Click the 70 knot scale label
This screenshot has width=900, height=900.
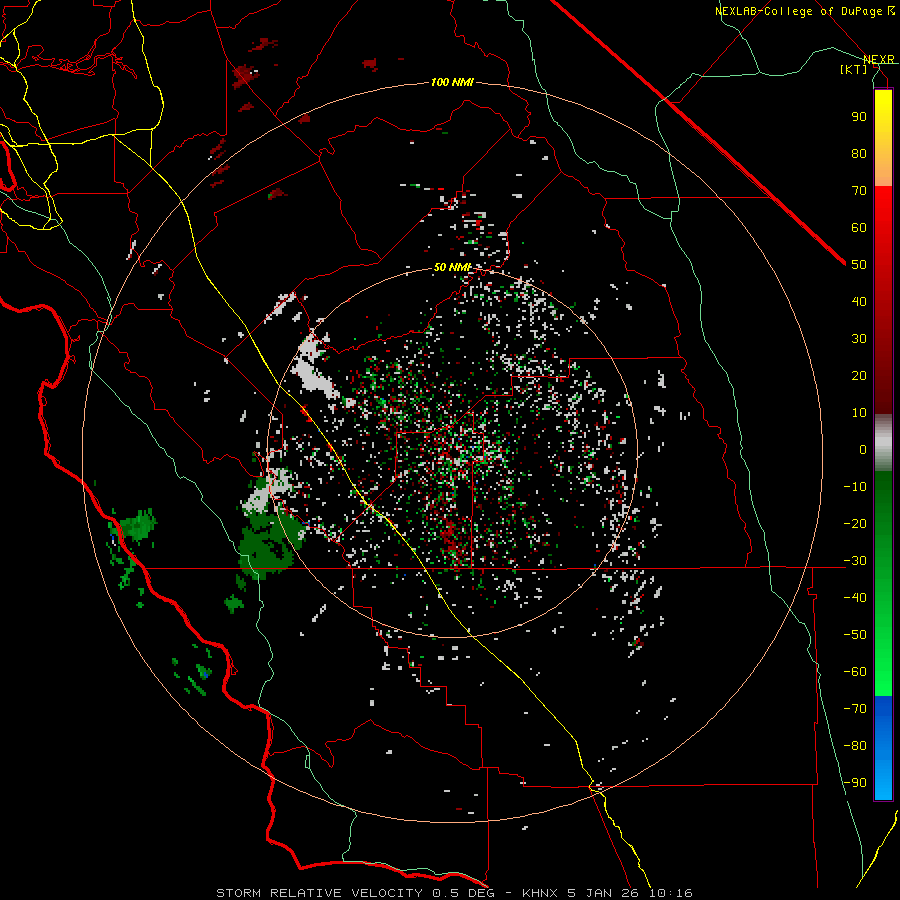(859, 191)
